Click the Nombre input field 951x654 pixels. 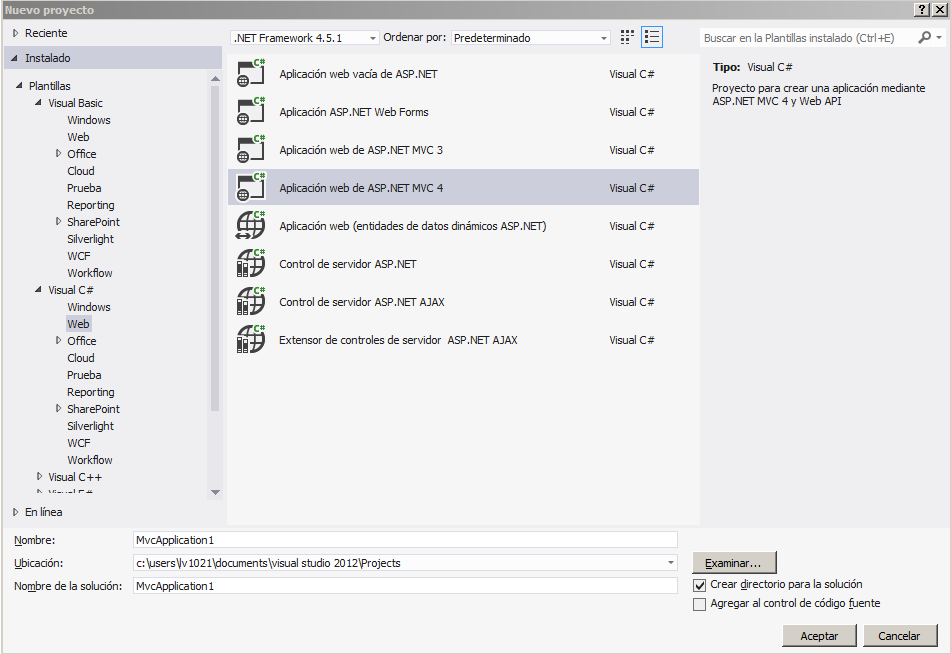coord(405,540)
